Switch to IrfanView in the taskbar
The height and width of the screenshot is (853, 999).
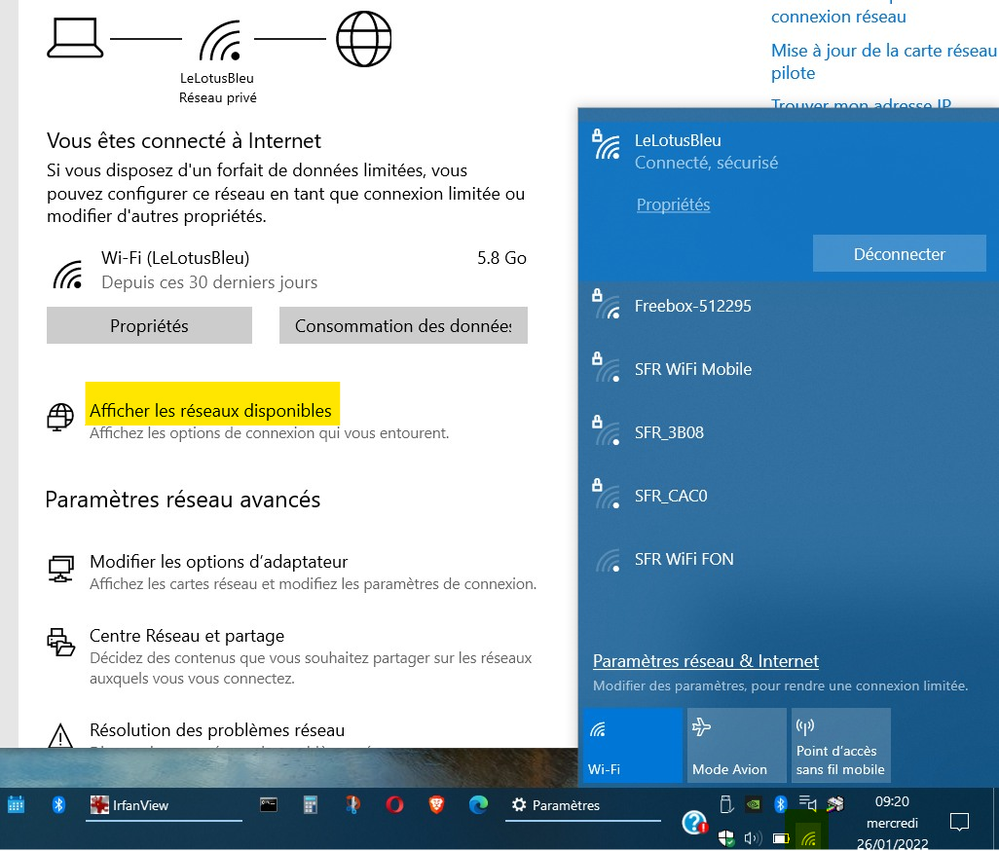coord(164,805)
